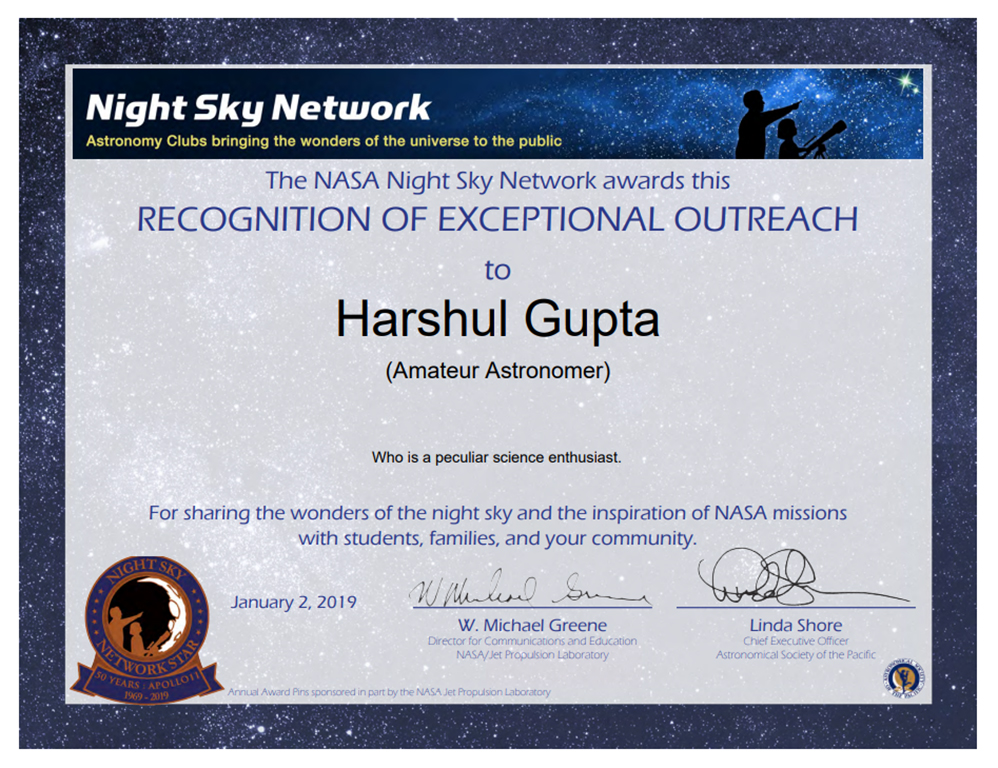Click 'Astronomical Society of the Pacific' text
Screen dimensions: 998x768
(x=796, y=655)
